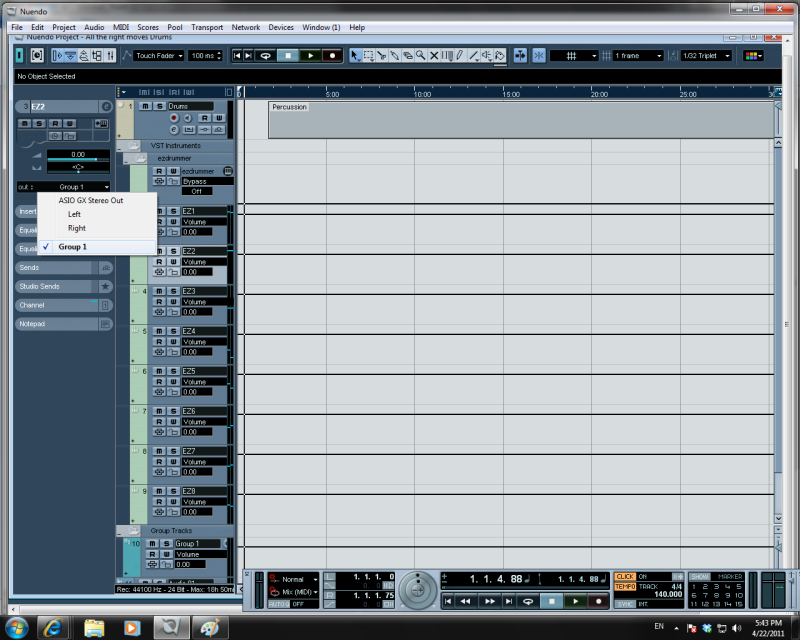
Task: Rewind in the transport panel
Action: point(465,601)
